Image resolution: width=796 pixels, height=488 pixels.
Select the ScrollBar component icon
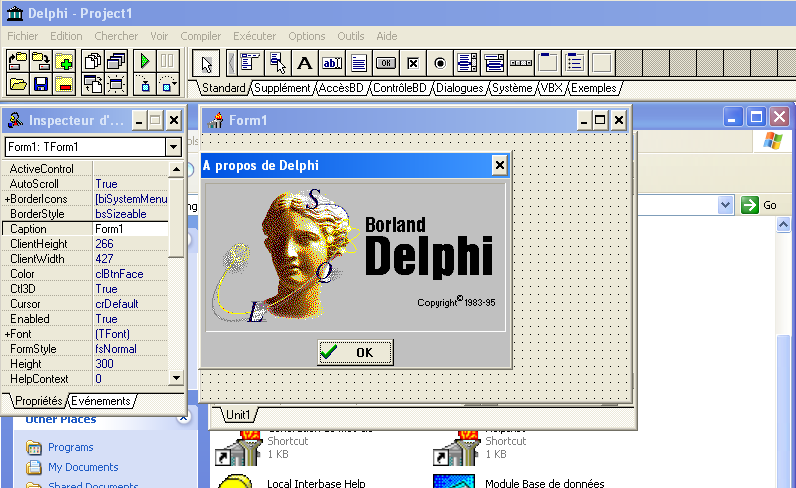point(521,63)
